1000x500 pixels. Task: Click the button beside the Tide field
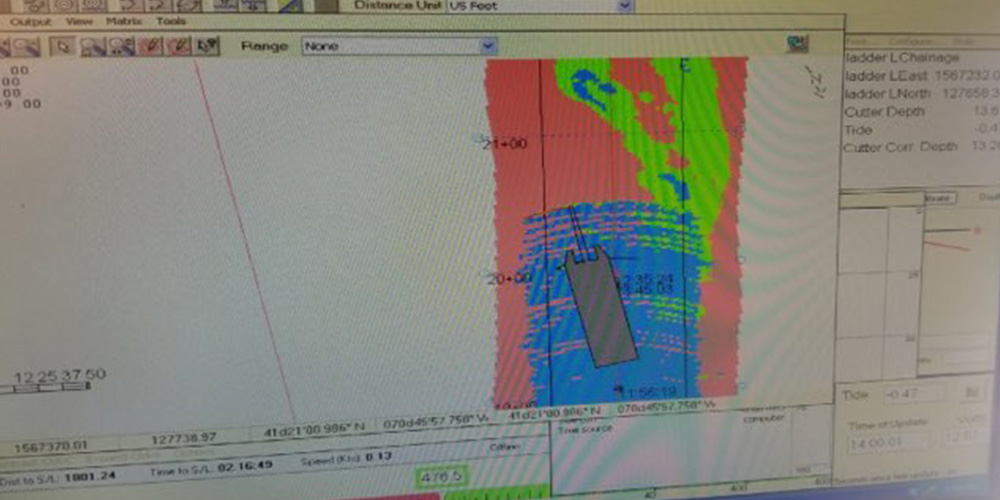(x=972, y=393)
